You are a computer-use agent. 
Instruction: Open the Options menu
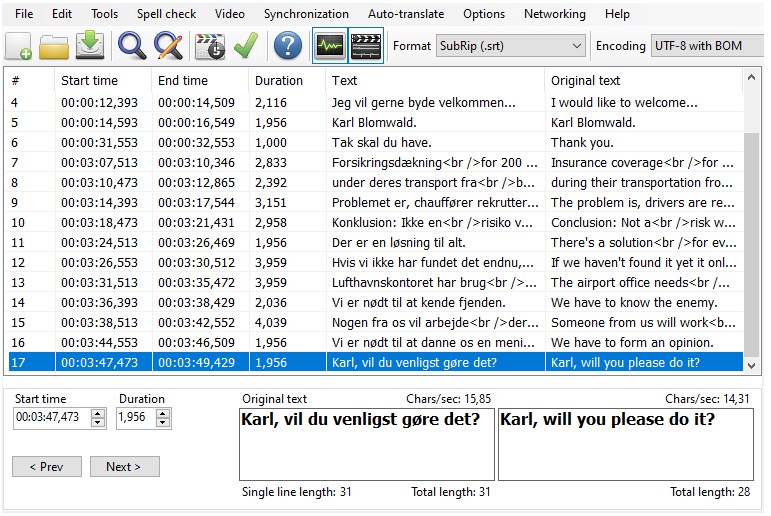coord(484,14)
